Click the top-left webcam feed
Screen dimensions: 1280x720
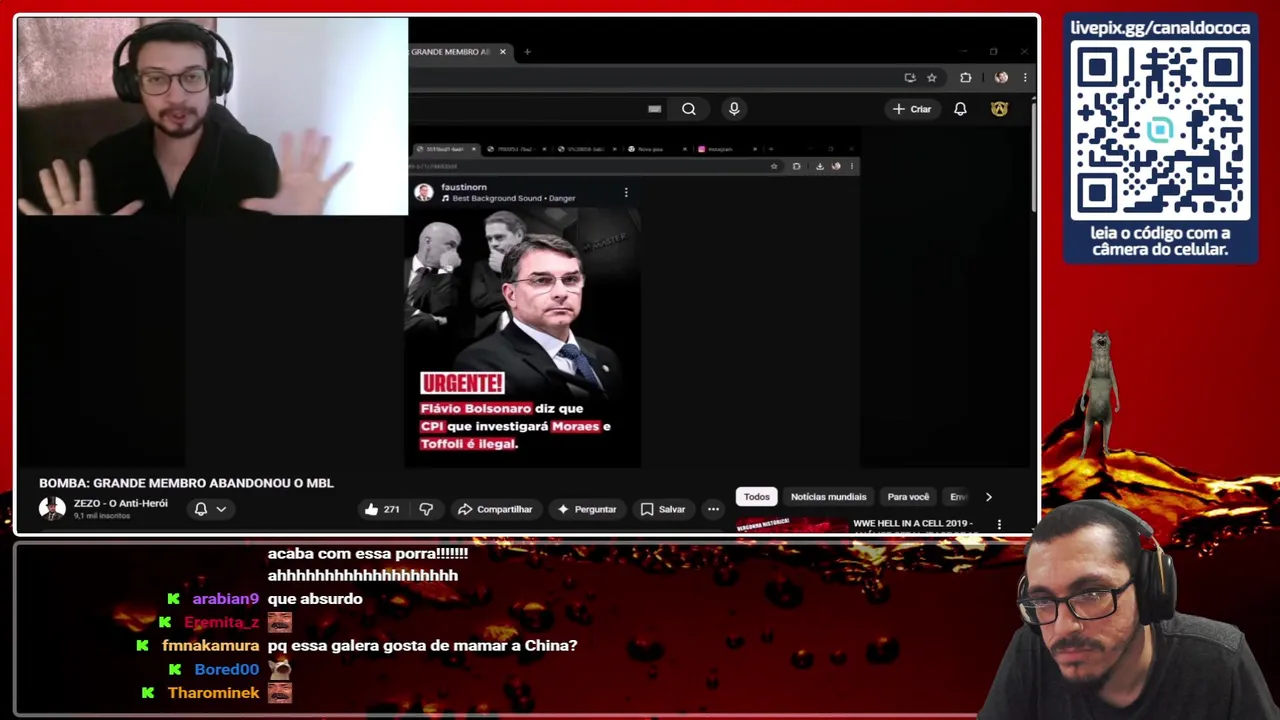pos(212,116)
